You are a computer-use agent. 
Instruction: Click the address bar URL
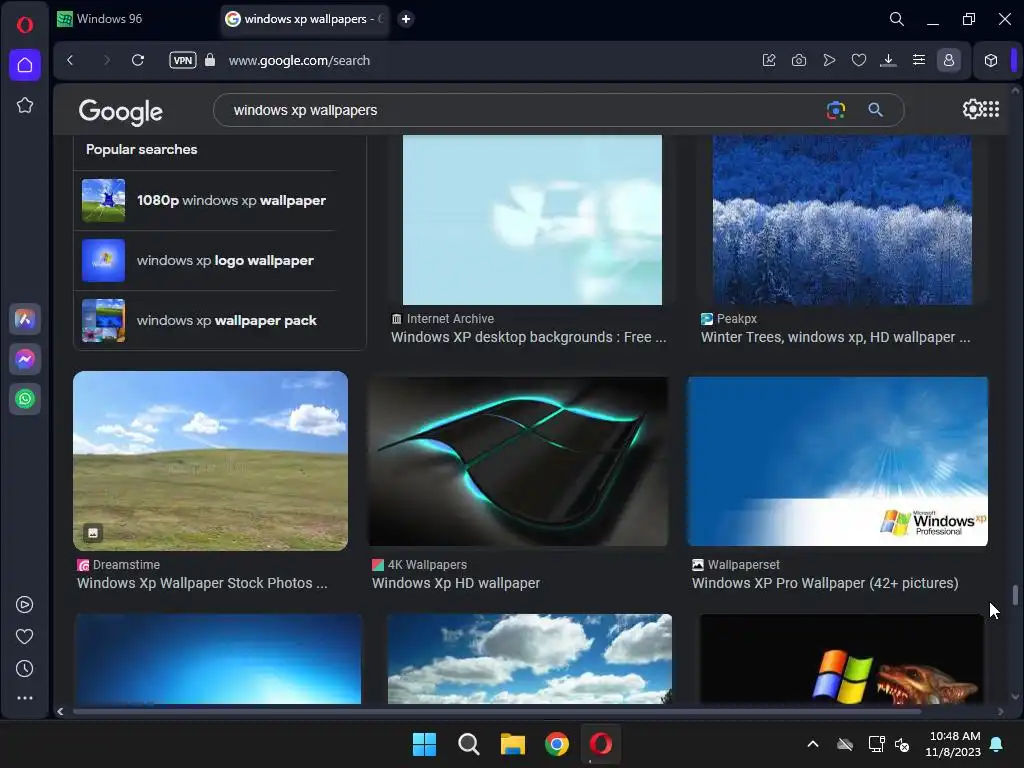[299, 61]
